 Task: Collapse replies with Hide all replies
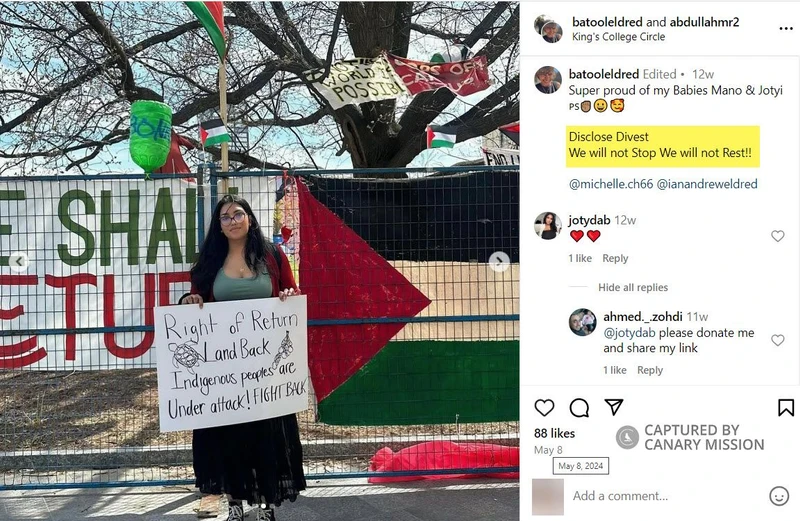(633, 287)
